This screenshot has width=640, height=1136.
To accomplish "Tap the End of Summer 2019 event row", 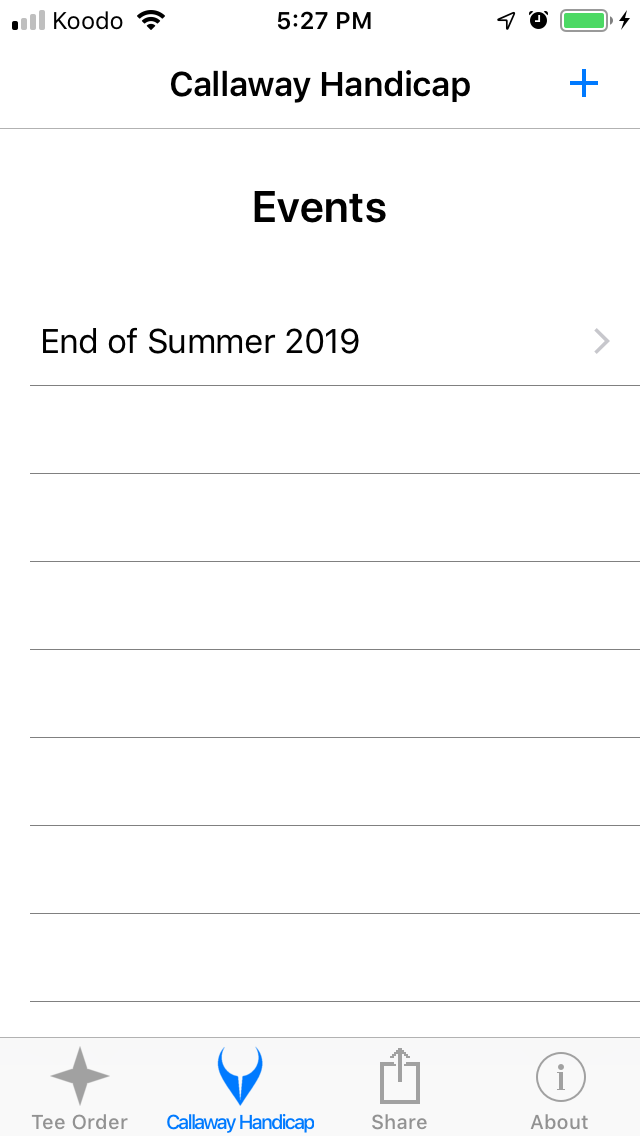I will (200, 341).
